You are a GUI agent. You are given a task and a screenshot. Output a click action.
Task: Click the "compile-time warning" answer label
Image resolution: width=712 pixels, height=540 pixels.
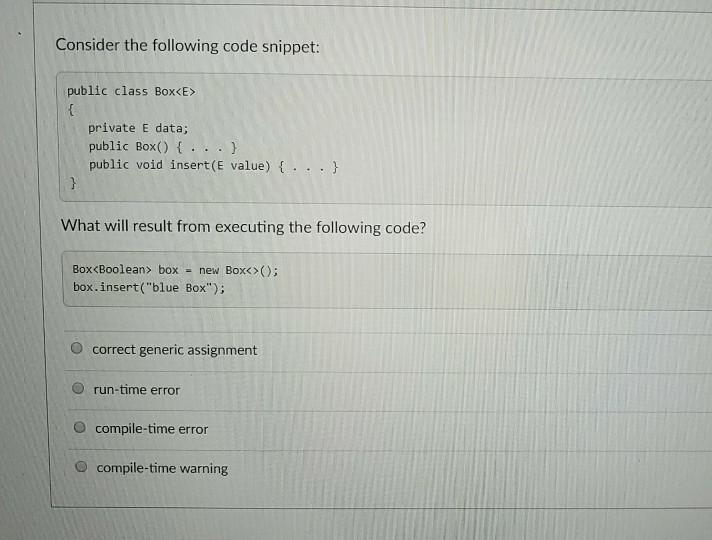(x=162, y=468)
